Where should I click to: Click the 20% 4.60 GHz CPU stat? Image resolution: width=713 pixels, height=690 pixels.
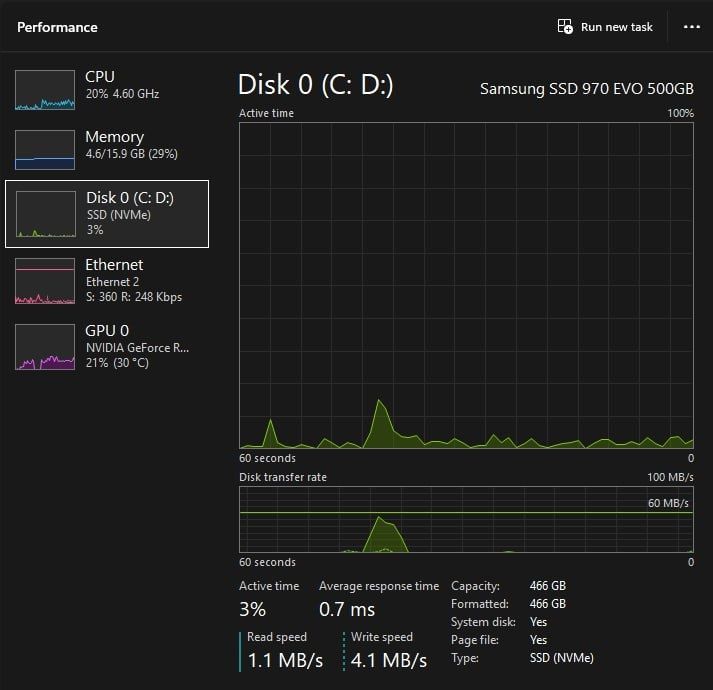click(x=122, y=94)
